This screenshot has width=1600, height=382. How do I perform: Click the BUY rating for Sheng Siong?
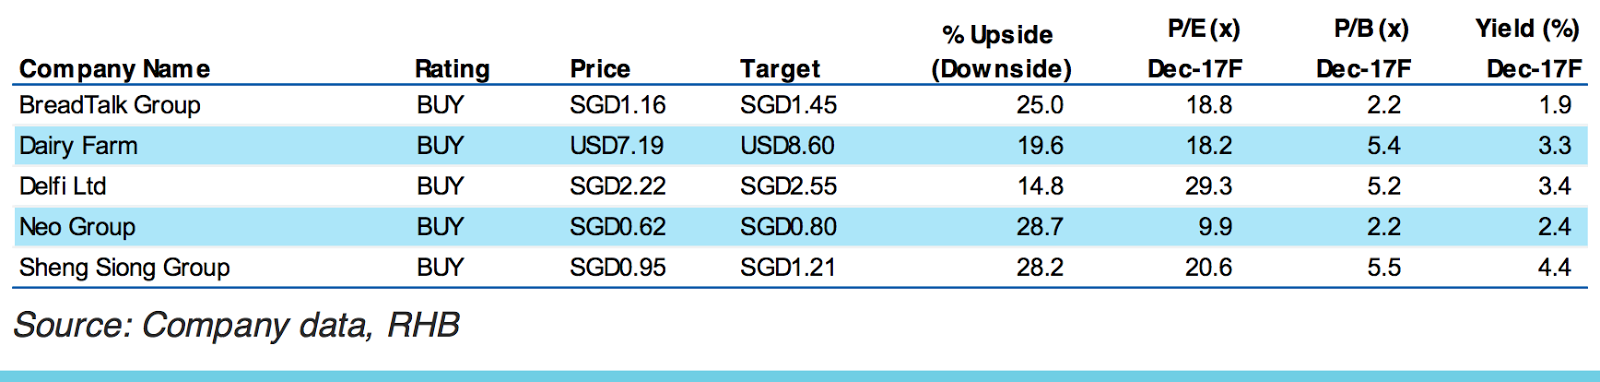[x=440, y=268]
